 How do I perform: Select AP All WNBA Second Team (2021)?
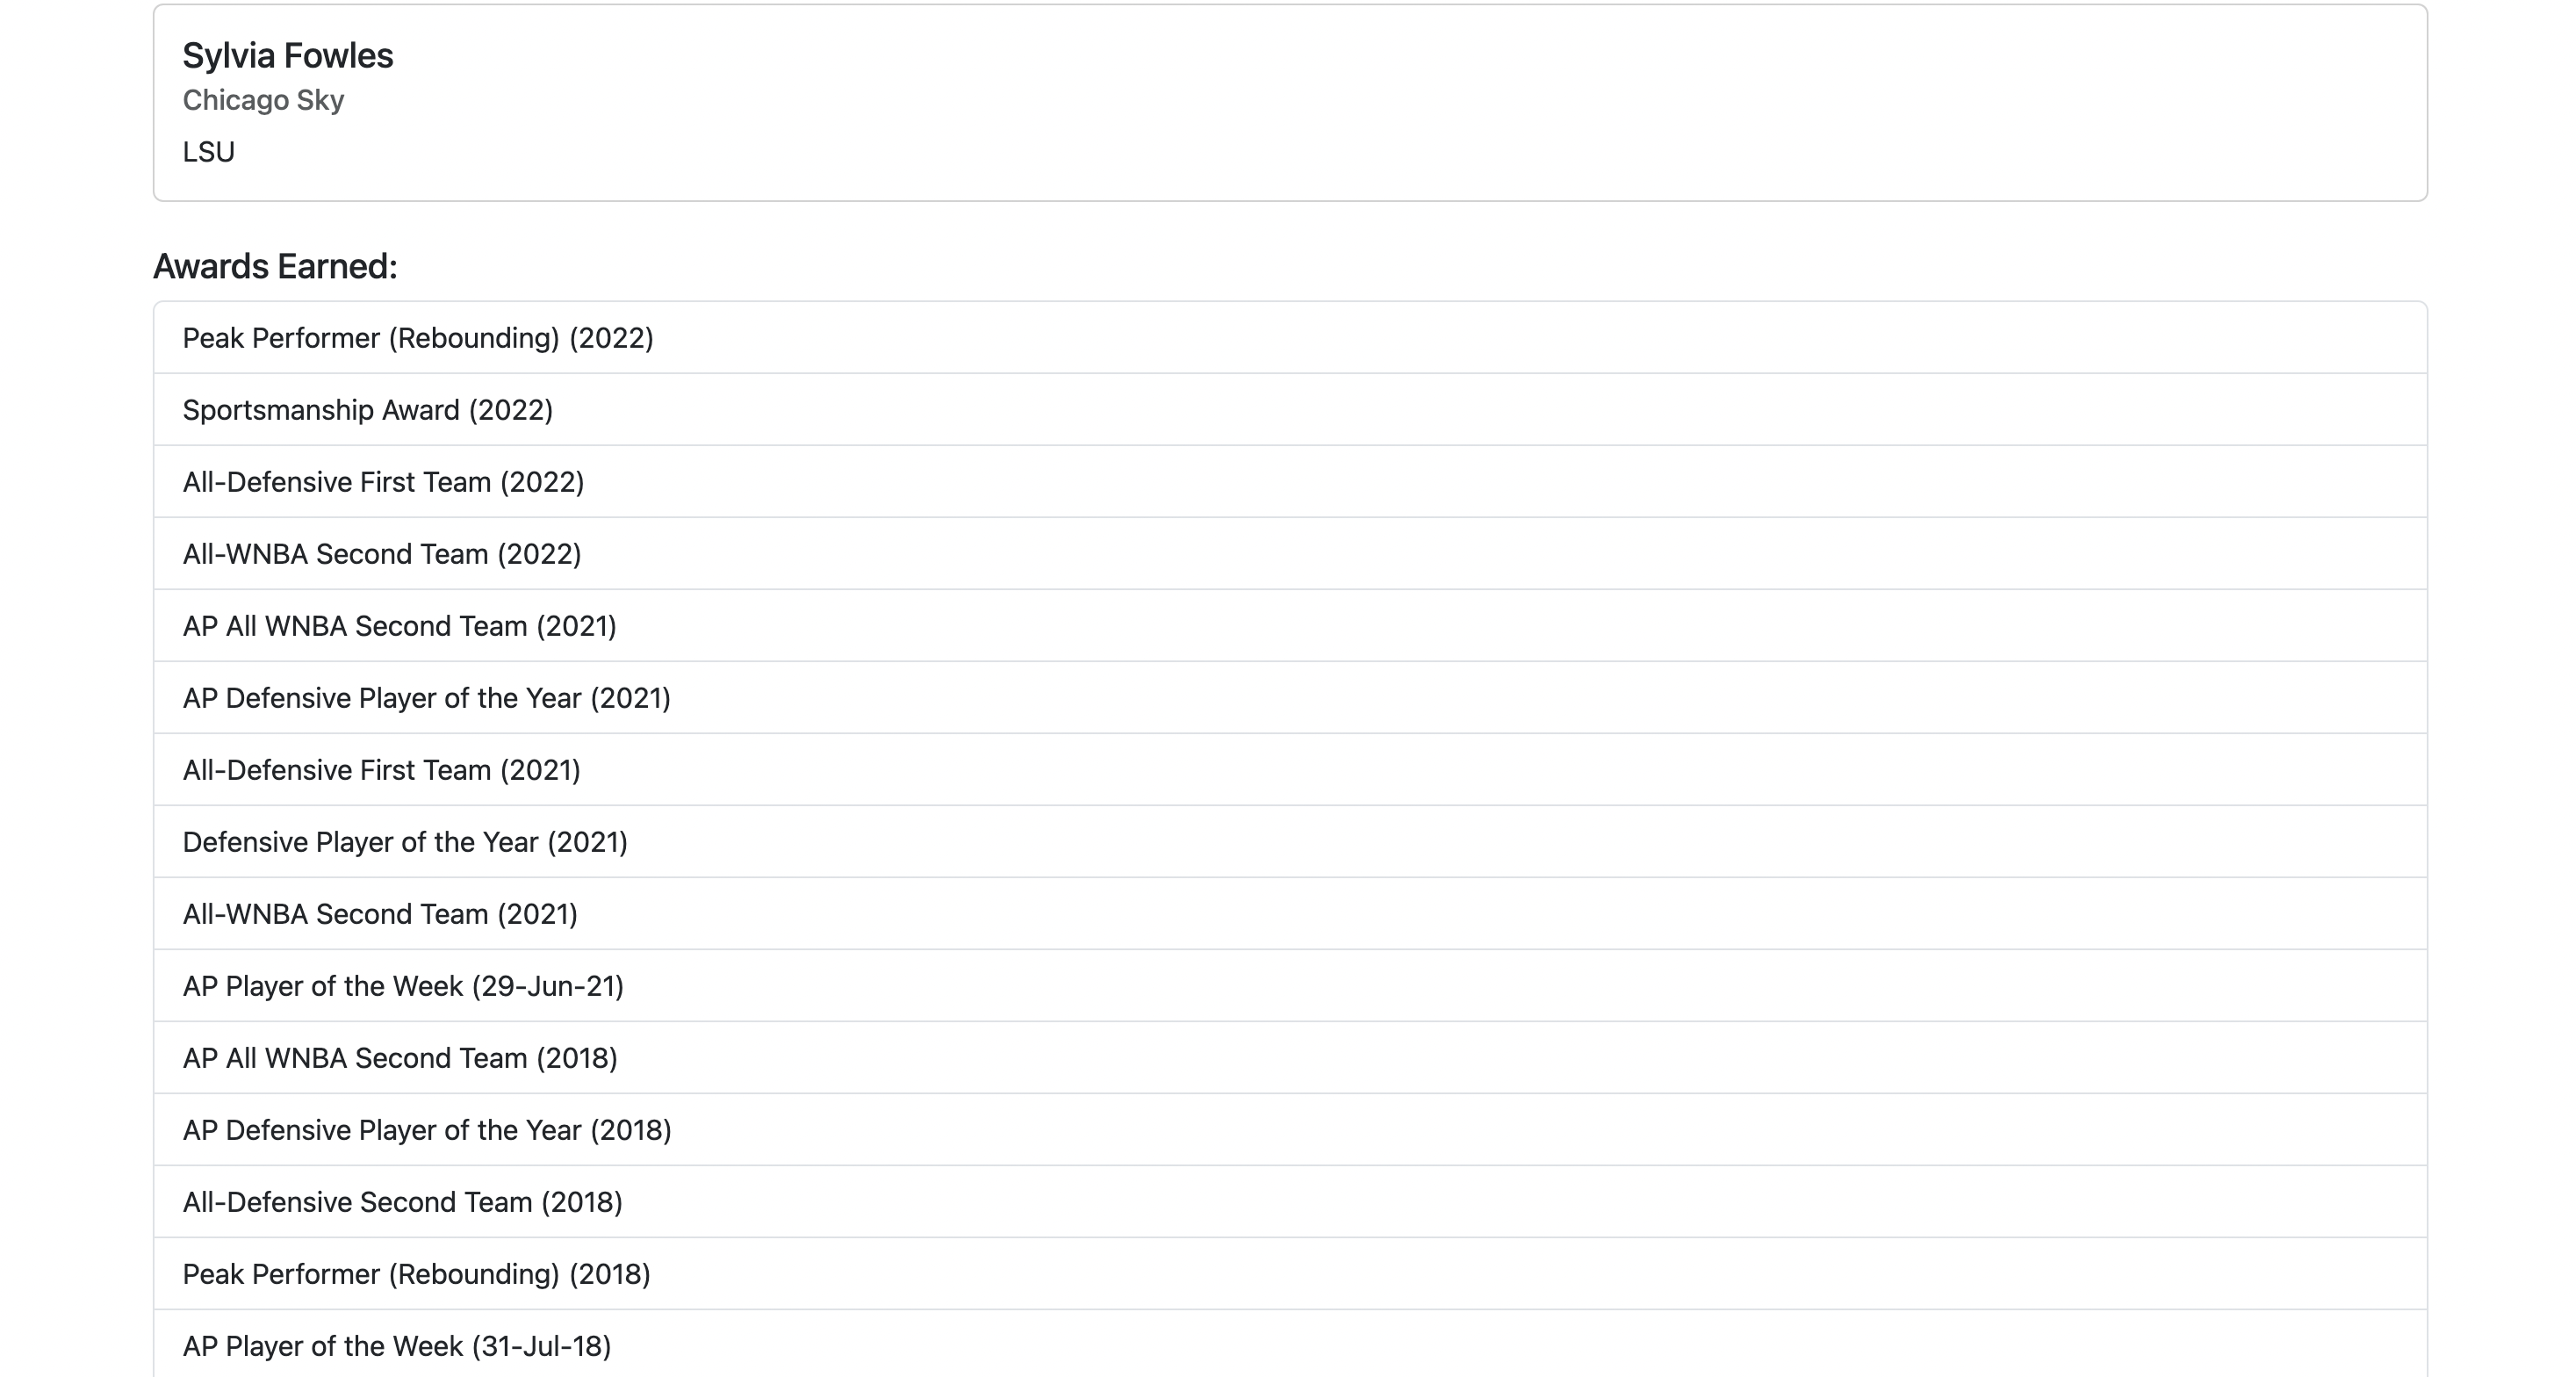(400, 626)
